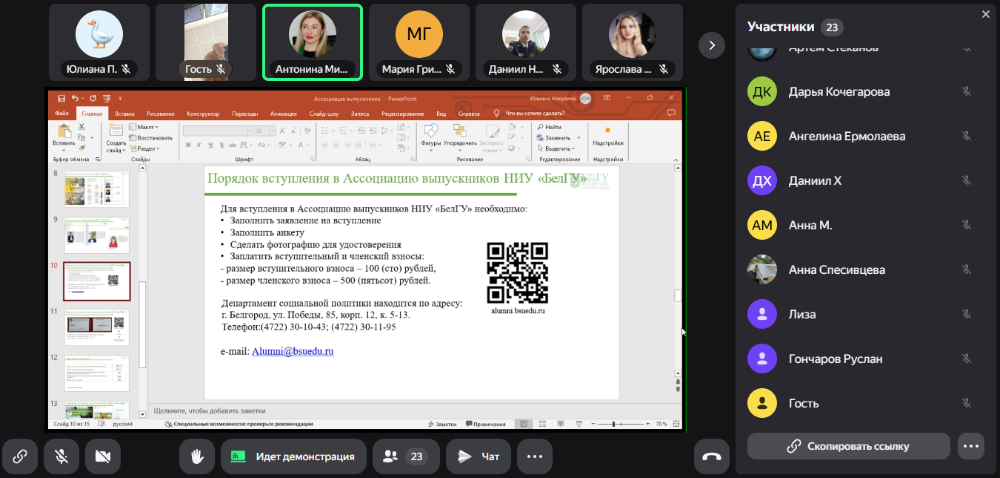Viewport: 1000px width, 478px height.
Task: Select Гость video tile
Action: coord(206,43)
